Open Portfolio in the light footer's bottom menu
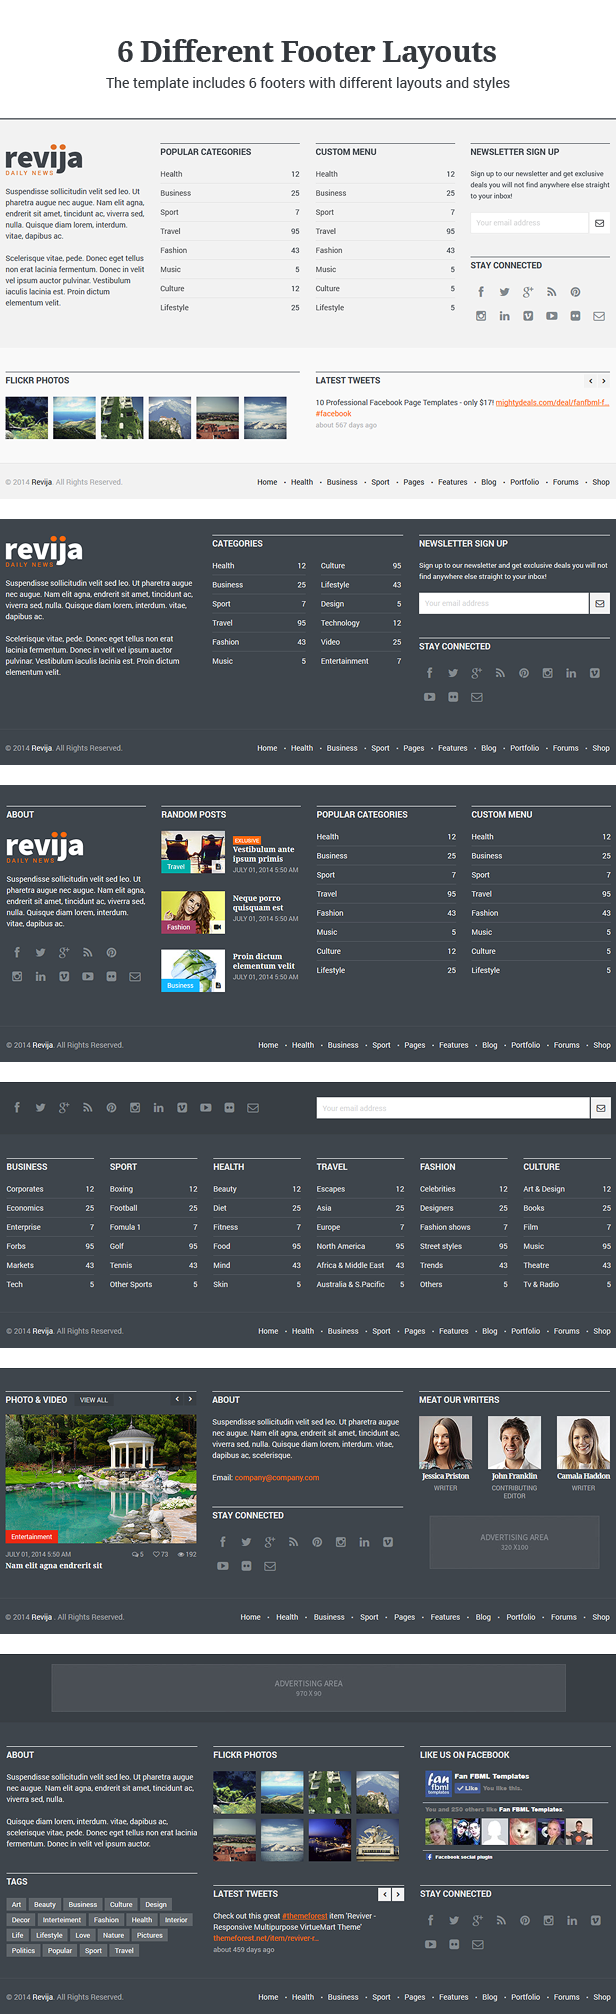 524,482
